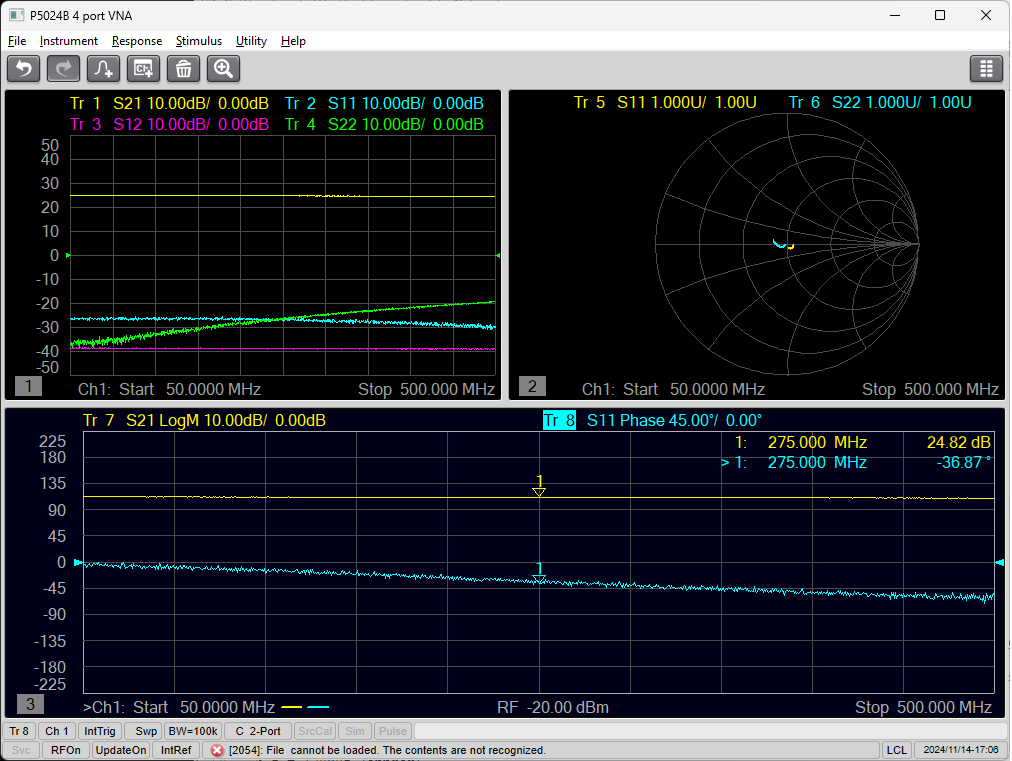Click RF -20.00 dBm power readout
The height and width of the screenshot is (761, 1012).
[x=553, y=707]
